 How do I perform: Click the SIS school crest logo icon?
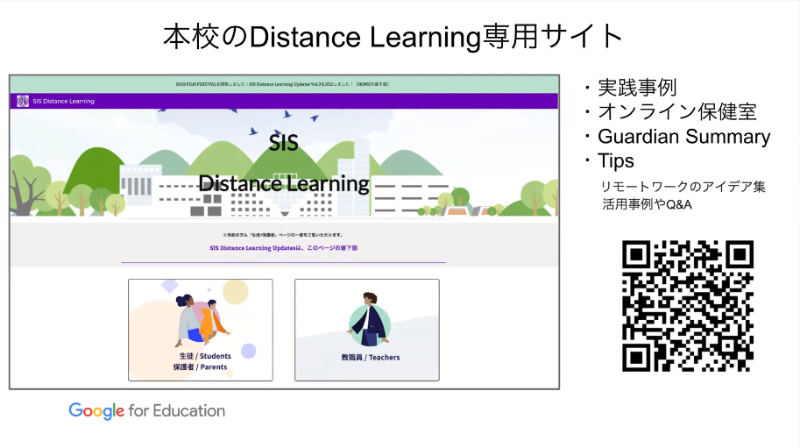(x=22, y=101)
